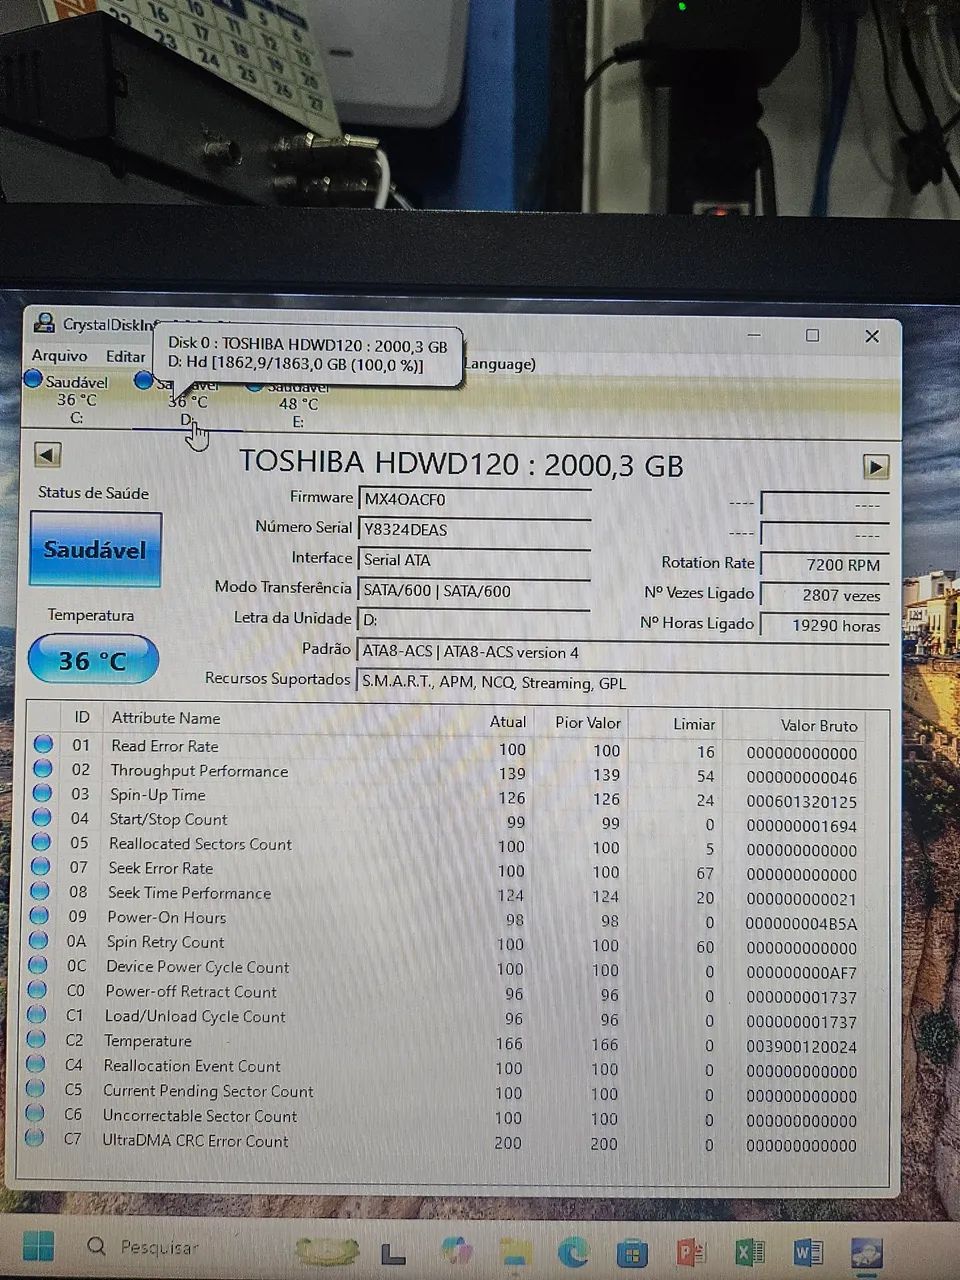This screenshot has width=960, height=1280.
Task: Click the status icon beside Seek Error Rate
Action: pyautogui.click(x=40, y=866)
